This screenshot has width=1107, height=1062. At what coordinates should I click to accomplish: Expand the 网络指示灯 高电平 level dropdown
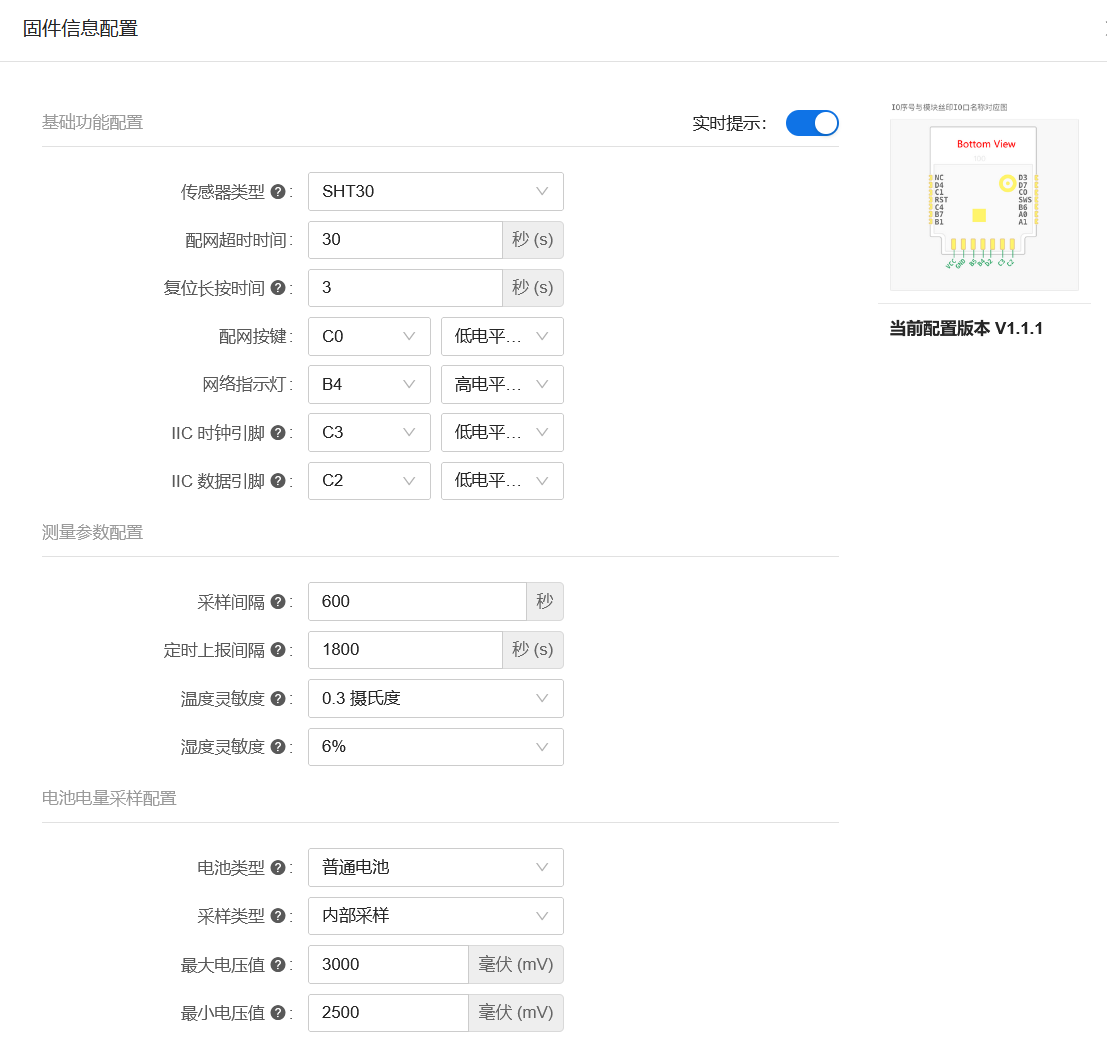(502, 384)
